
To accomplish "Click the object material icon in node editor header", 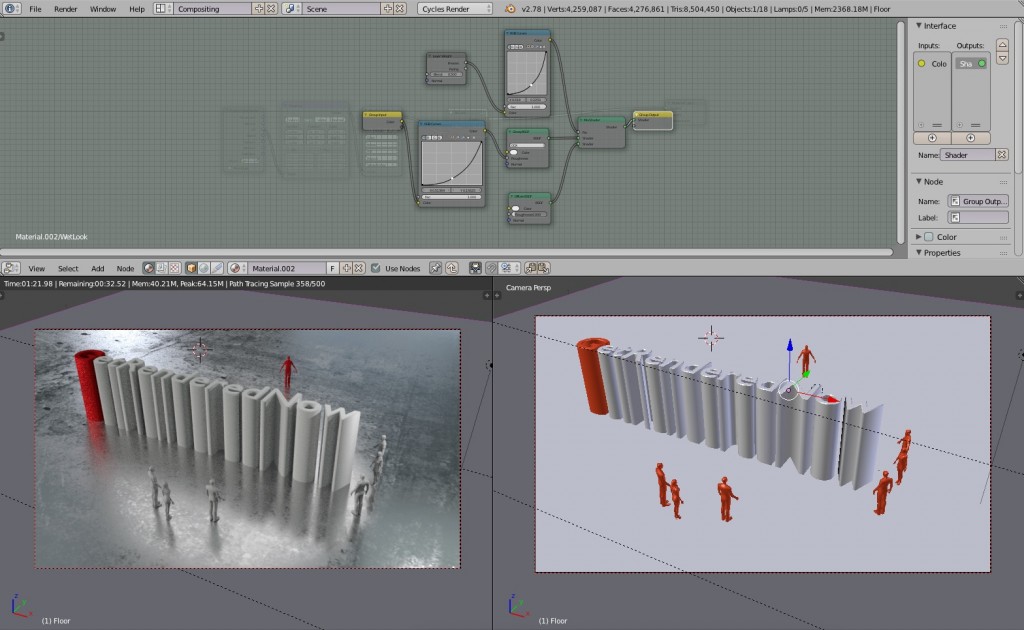I will pos(190,268).
